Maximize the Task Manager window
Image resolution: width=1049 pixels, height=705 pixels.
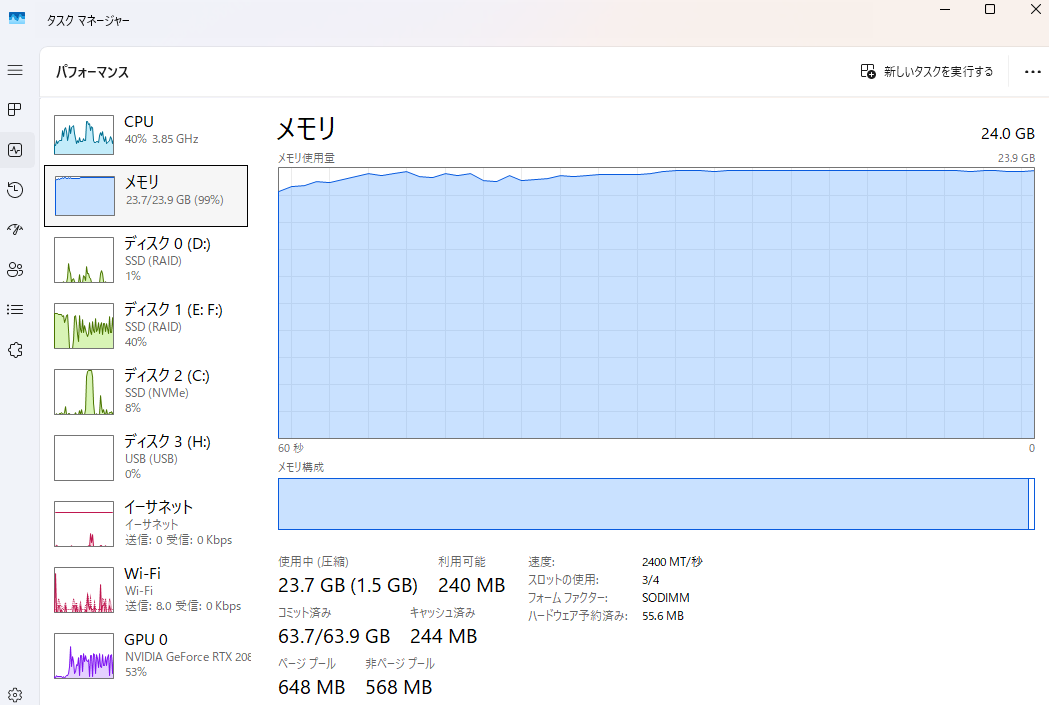coord(990,9)
